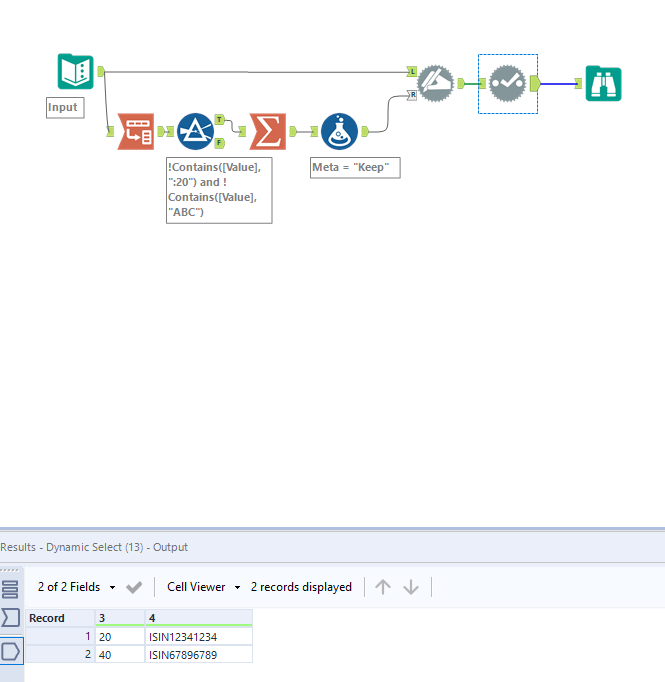Click the Transpose tool input anchor
Screen dimensions: 665x682
[110, 131]
